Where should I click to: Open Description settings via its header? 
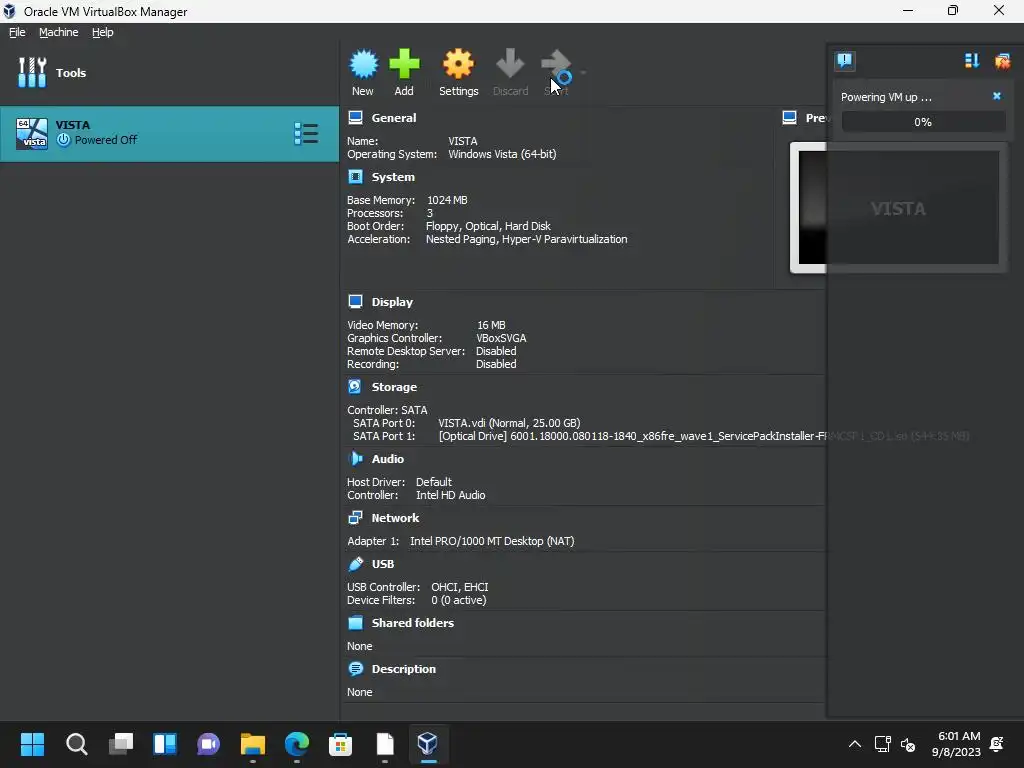tap(404, 669)
